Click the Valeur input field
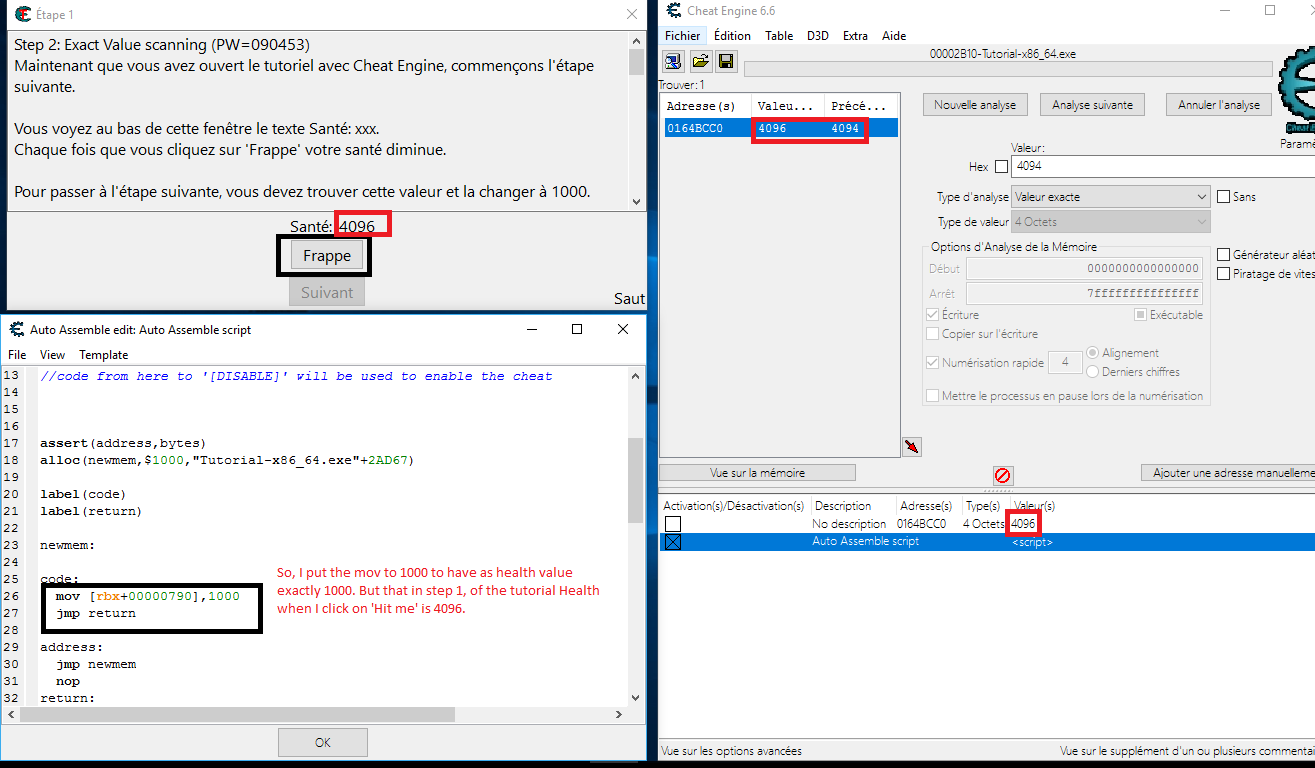1315x768 pixels. point(1160,167)
